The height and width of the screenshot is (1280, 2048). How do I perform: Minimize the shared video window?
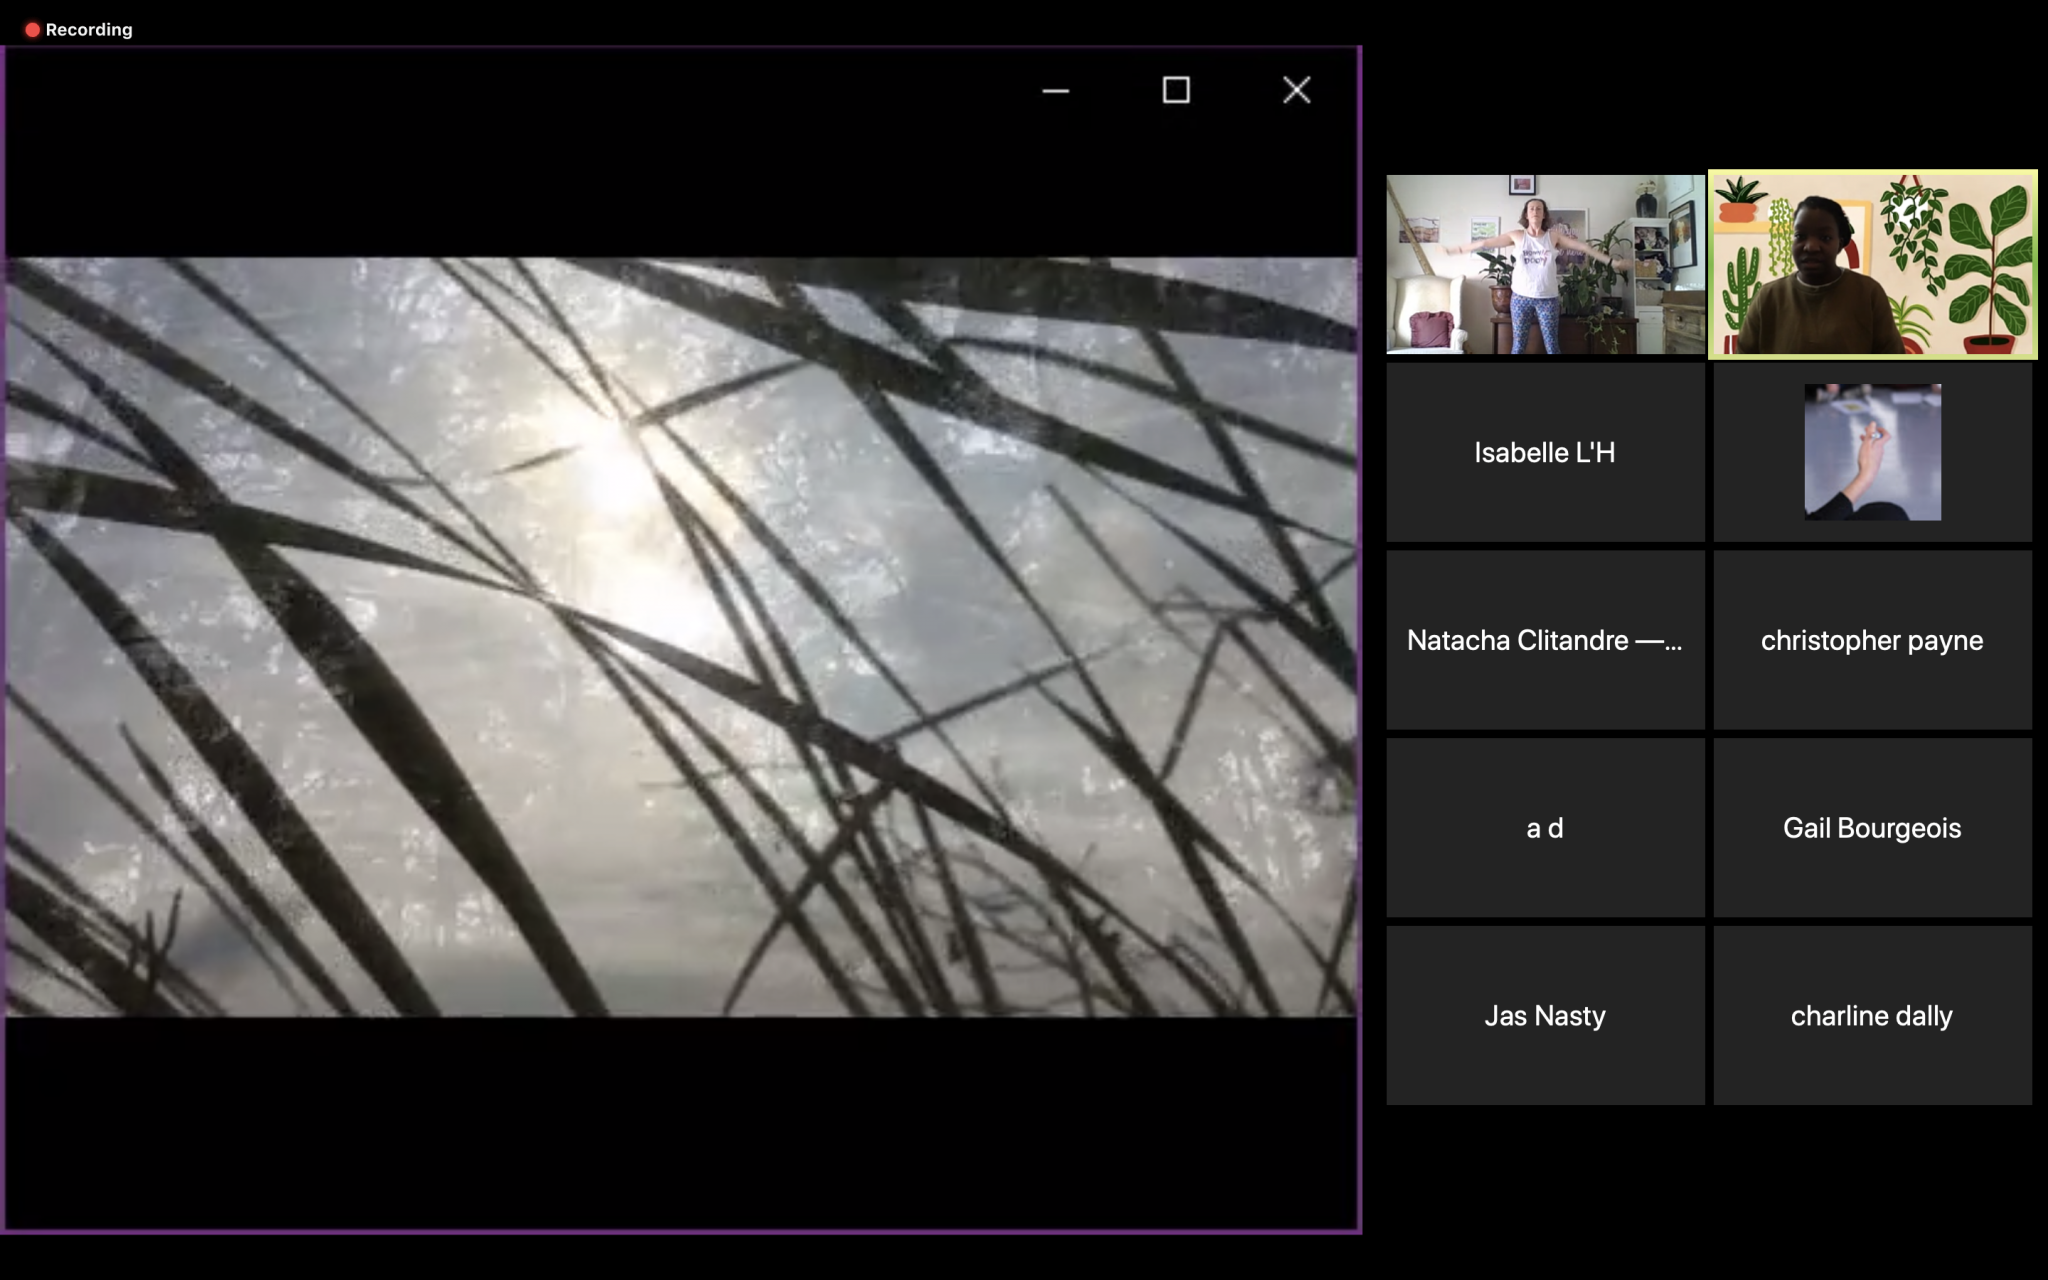pos(1055,90)
